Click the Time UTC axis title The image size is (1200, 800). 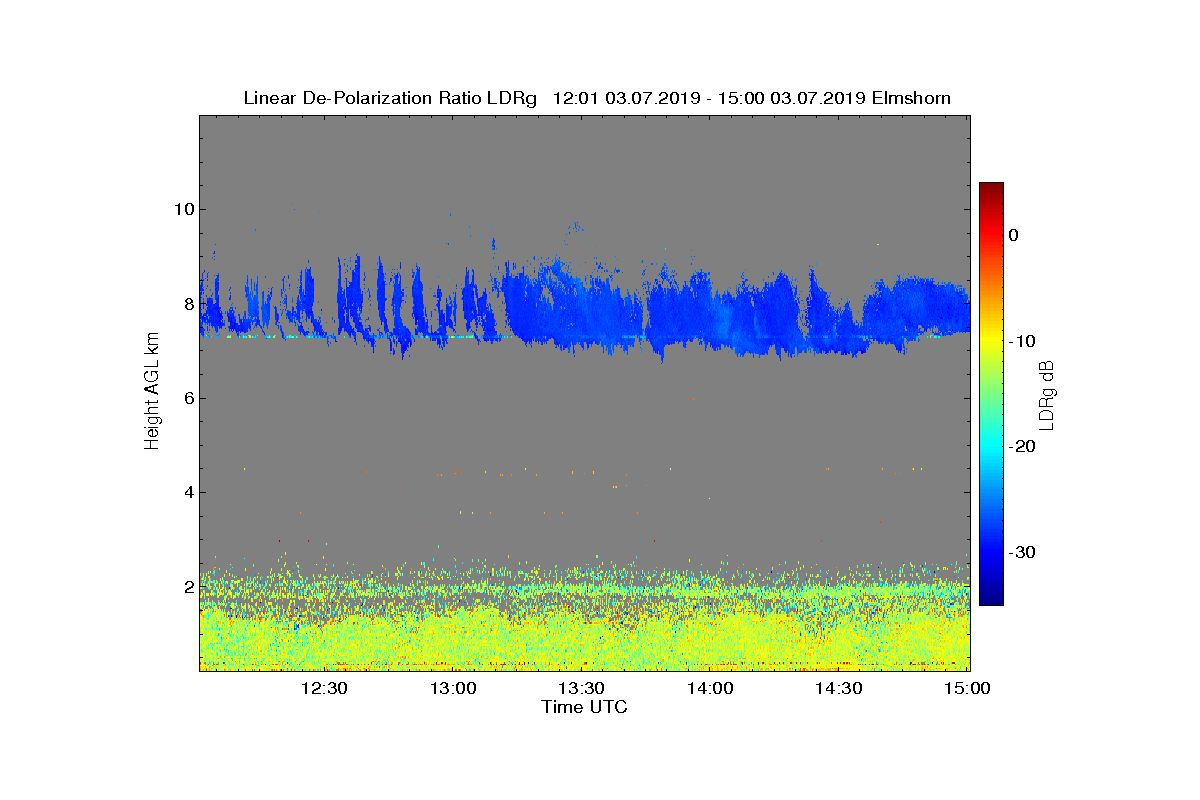click(585, 707)
